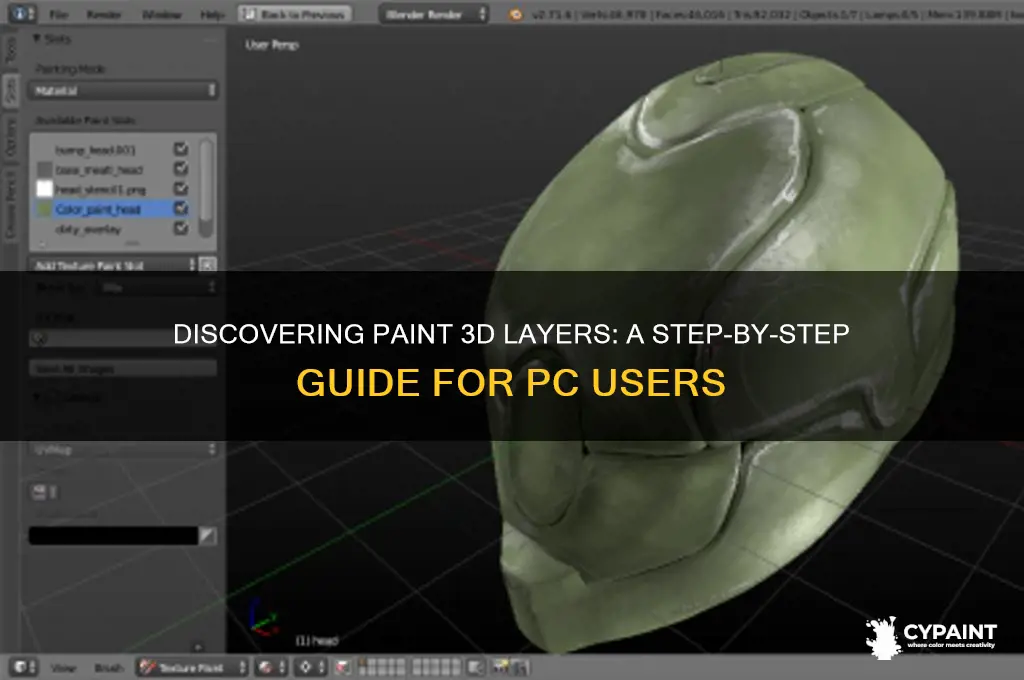The width and height of the screenshot is (1024, 680).
Task: Open the File menu
Action: click(58, 14)
